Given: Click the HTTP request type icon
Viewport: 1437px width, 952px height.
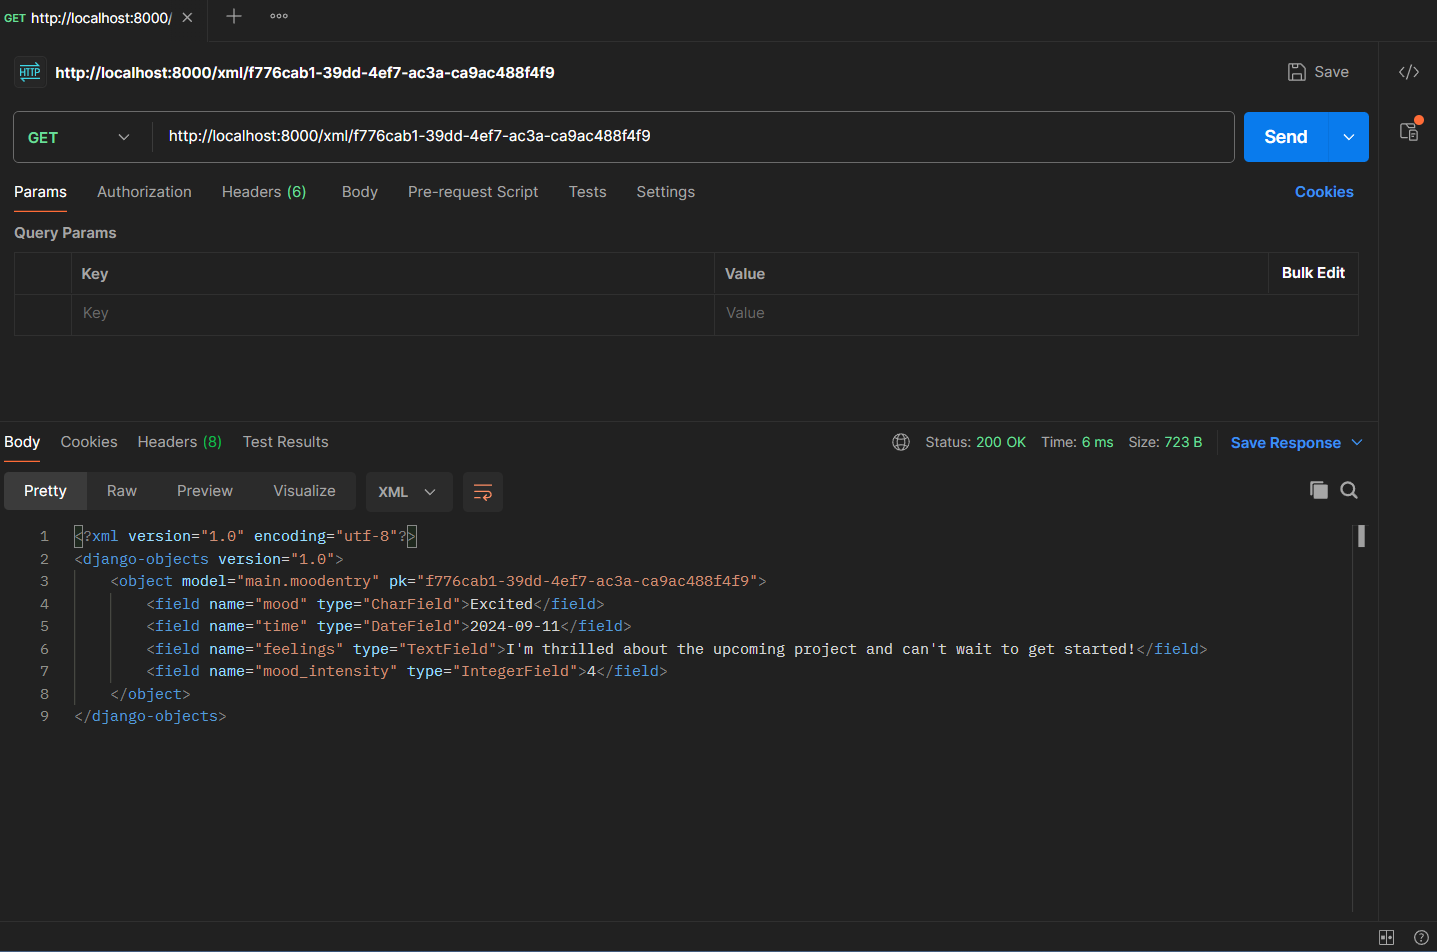Looking at the screenshot, I should tap(30, 72).
